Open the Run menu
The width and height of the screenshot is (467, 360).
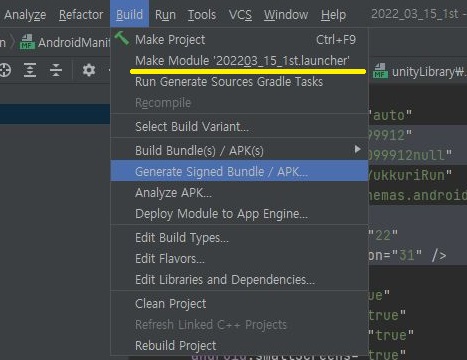pos(165,15)
